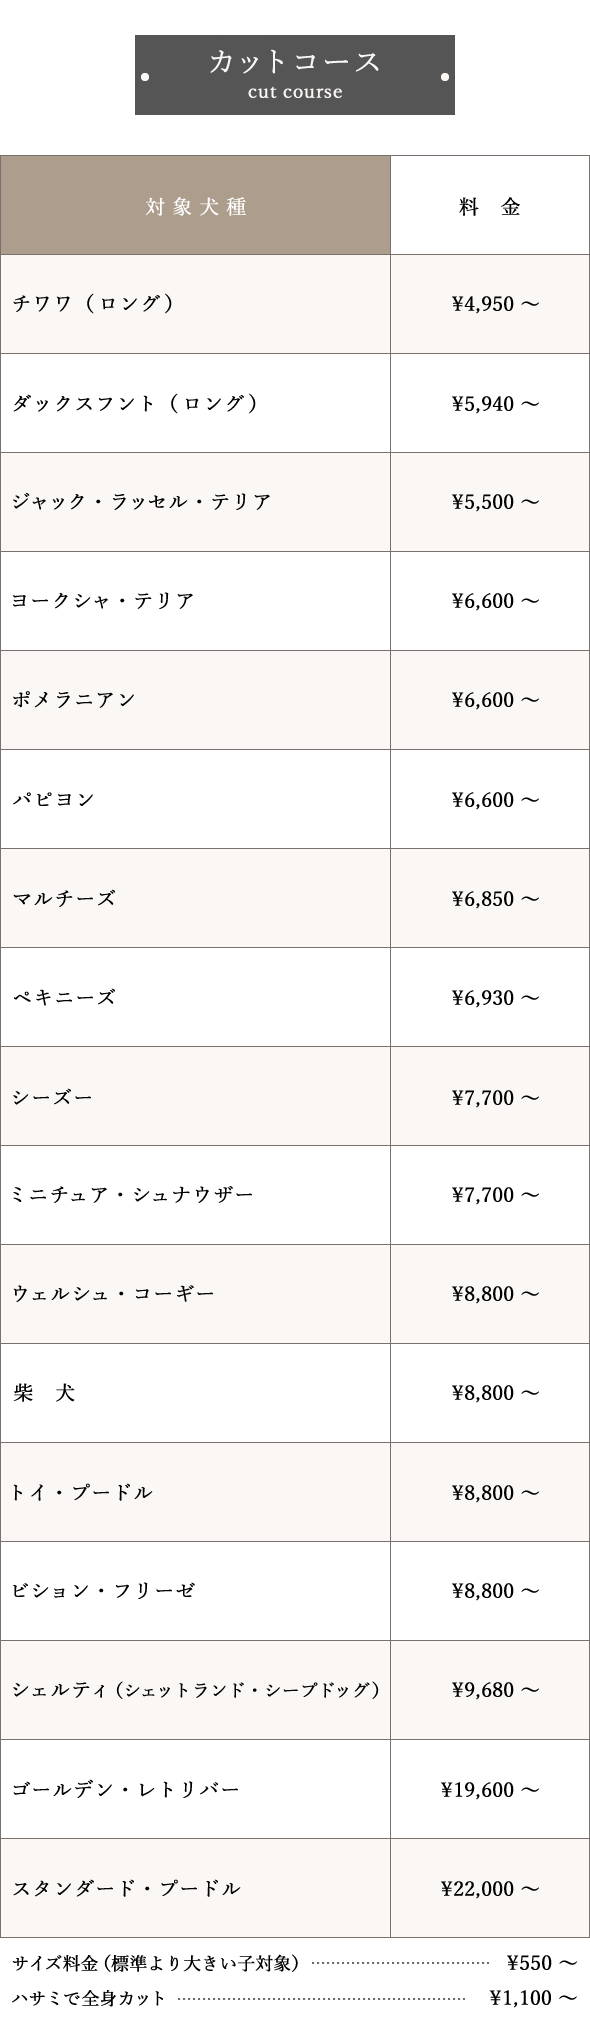The image size is (590, 2040).
Task: Click the ハサミで全身カット ¥1,100 option line
Action: pyautogui.click(x=295, y=1998)
